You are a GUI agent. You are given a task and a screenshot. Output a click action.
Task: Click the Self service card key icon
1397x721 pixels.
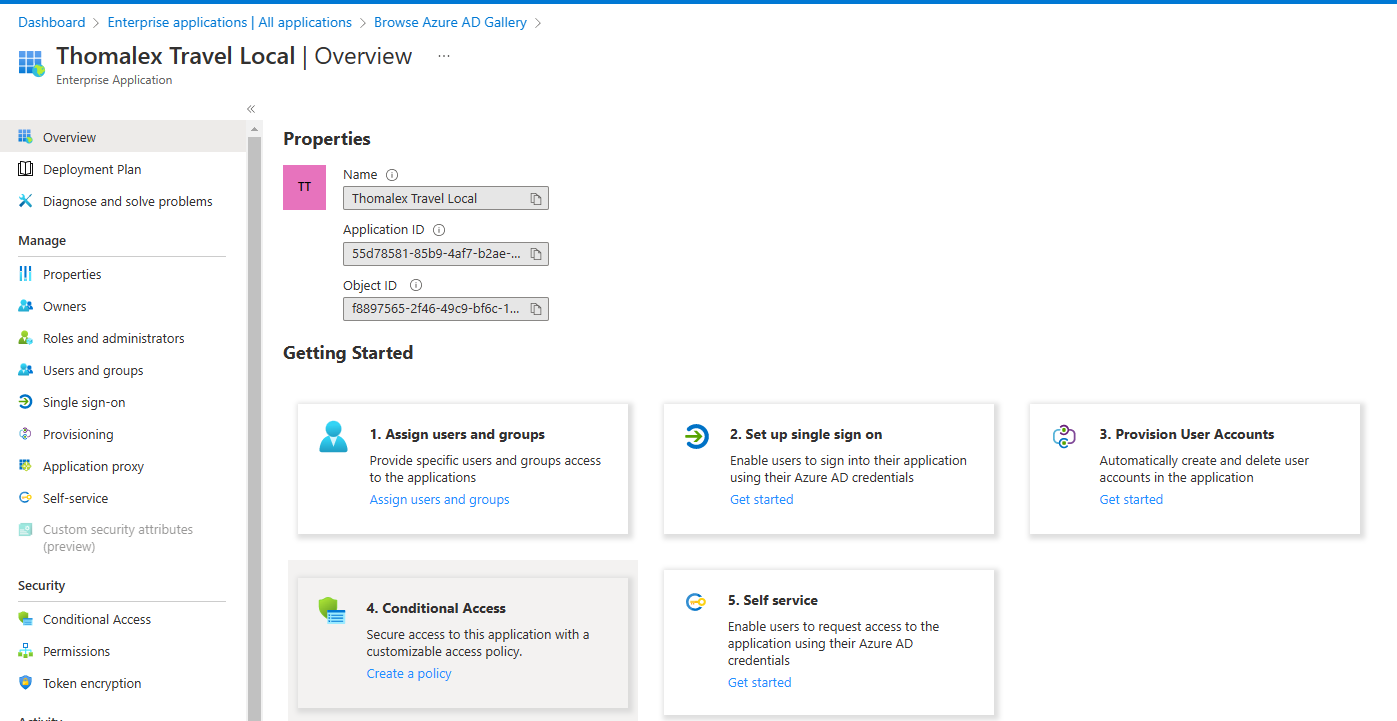click(695, 602)
